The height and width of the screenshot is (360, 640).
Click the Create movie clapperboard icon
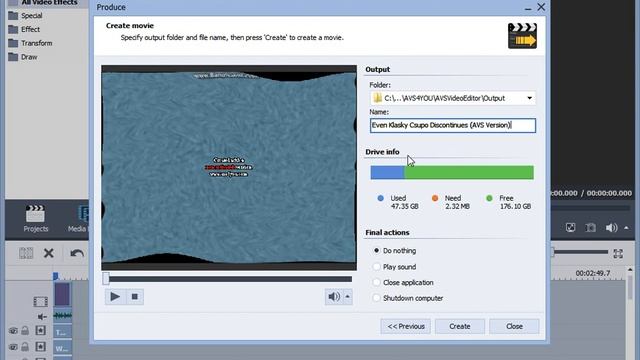point(522,36)
